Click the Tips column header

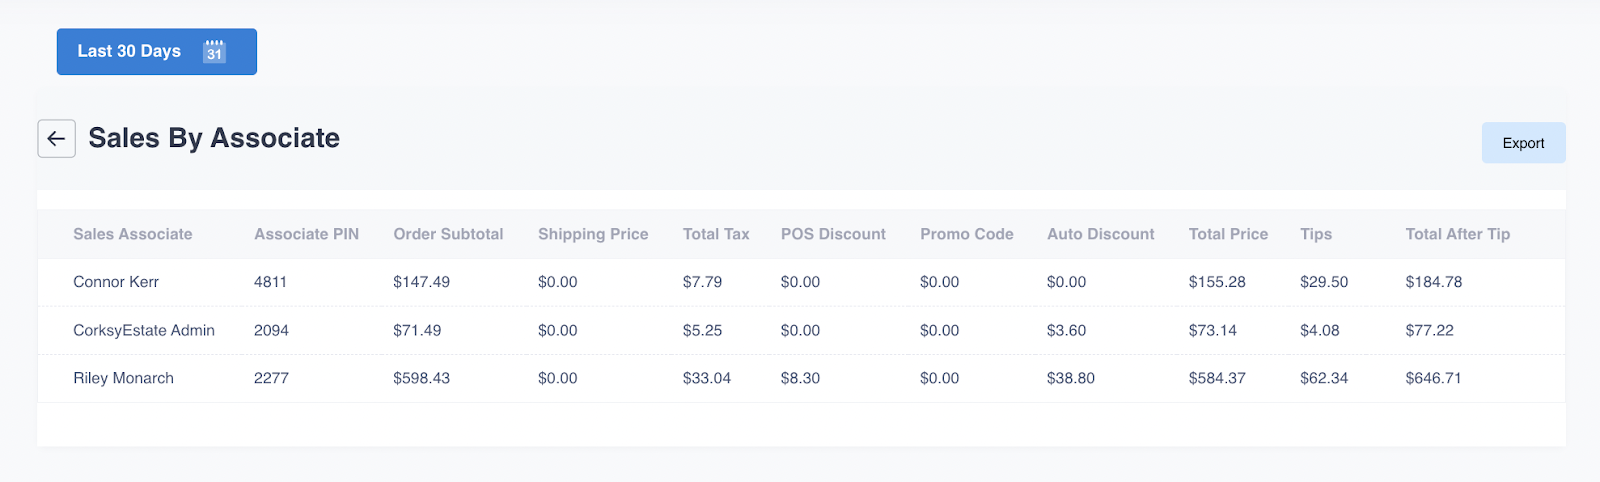pos(1316,234)
